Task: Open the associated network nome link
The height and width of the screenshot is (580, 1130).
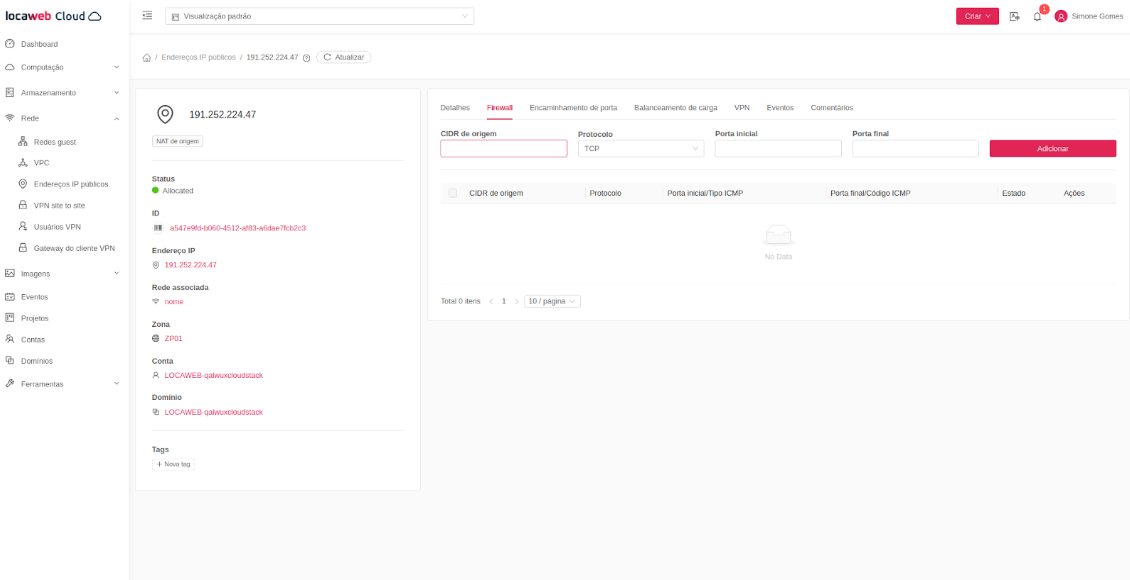Action: pyautogui.click(x=174, y=301)
